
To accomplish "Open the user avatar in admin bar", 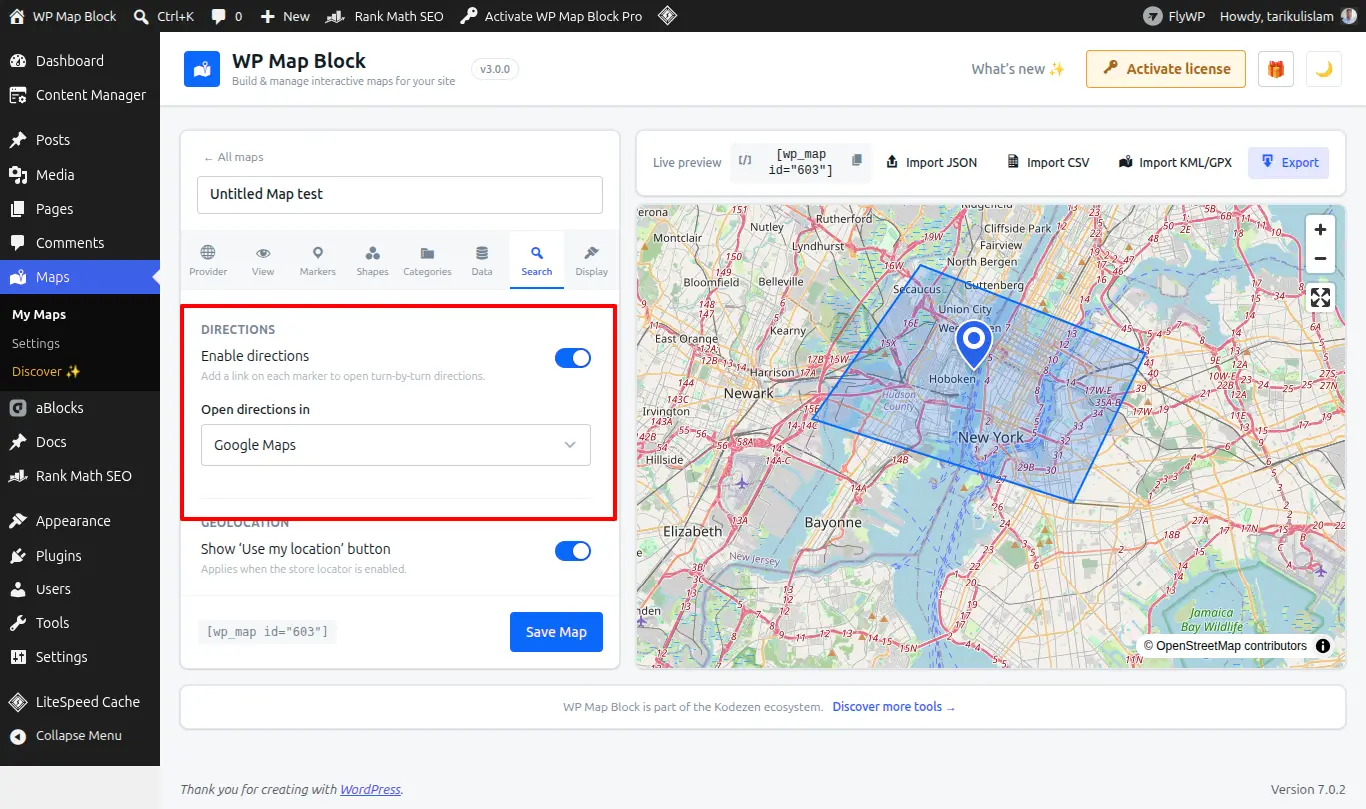I will pyautogui.click(x=1349, y=16).
